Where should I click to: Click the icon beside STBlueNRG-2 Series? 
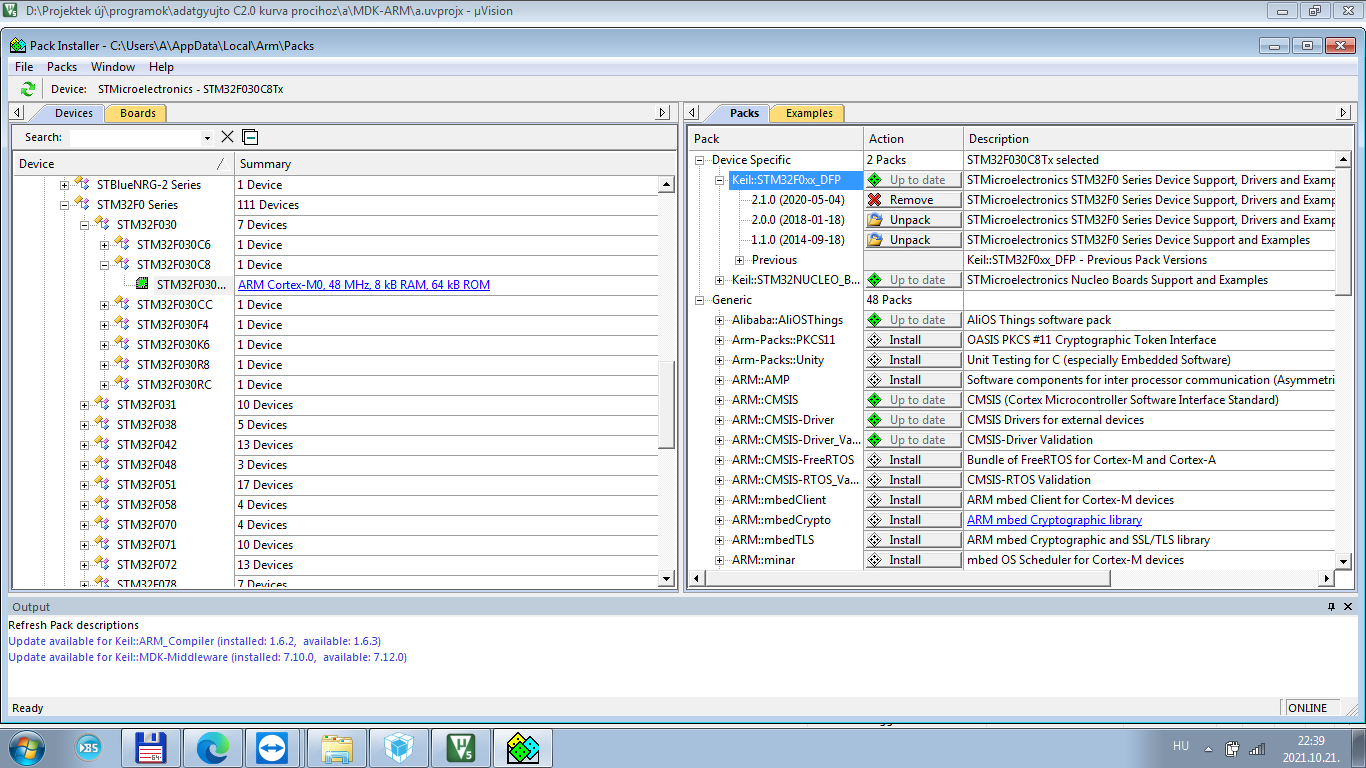(x=82, y=184)
